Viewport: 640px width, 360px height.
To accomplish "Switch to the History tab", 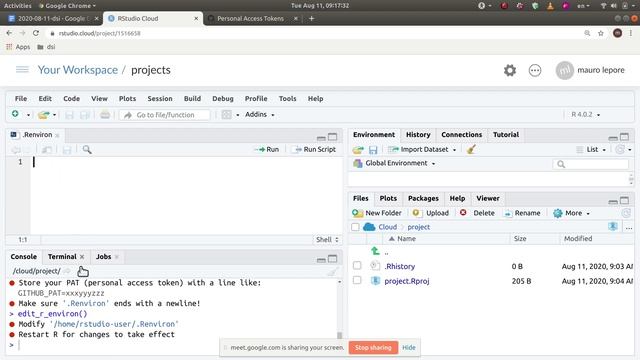I will click(x=418, y=134).
